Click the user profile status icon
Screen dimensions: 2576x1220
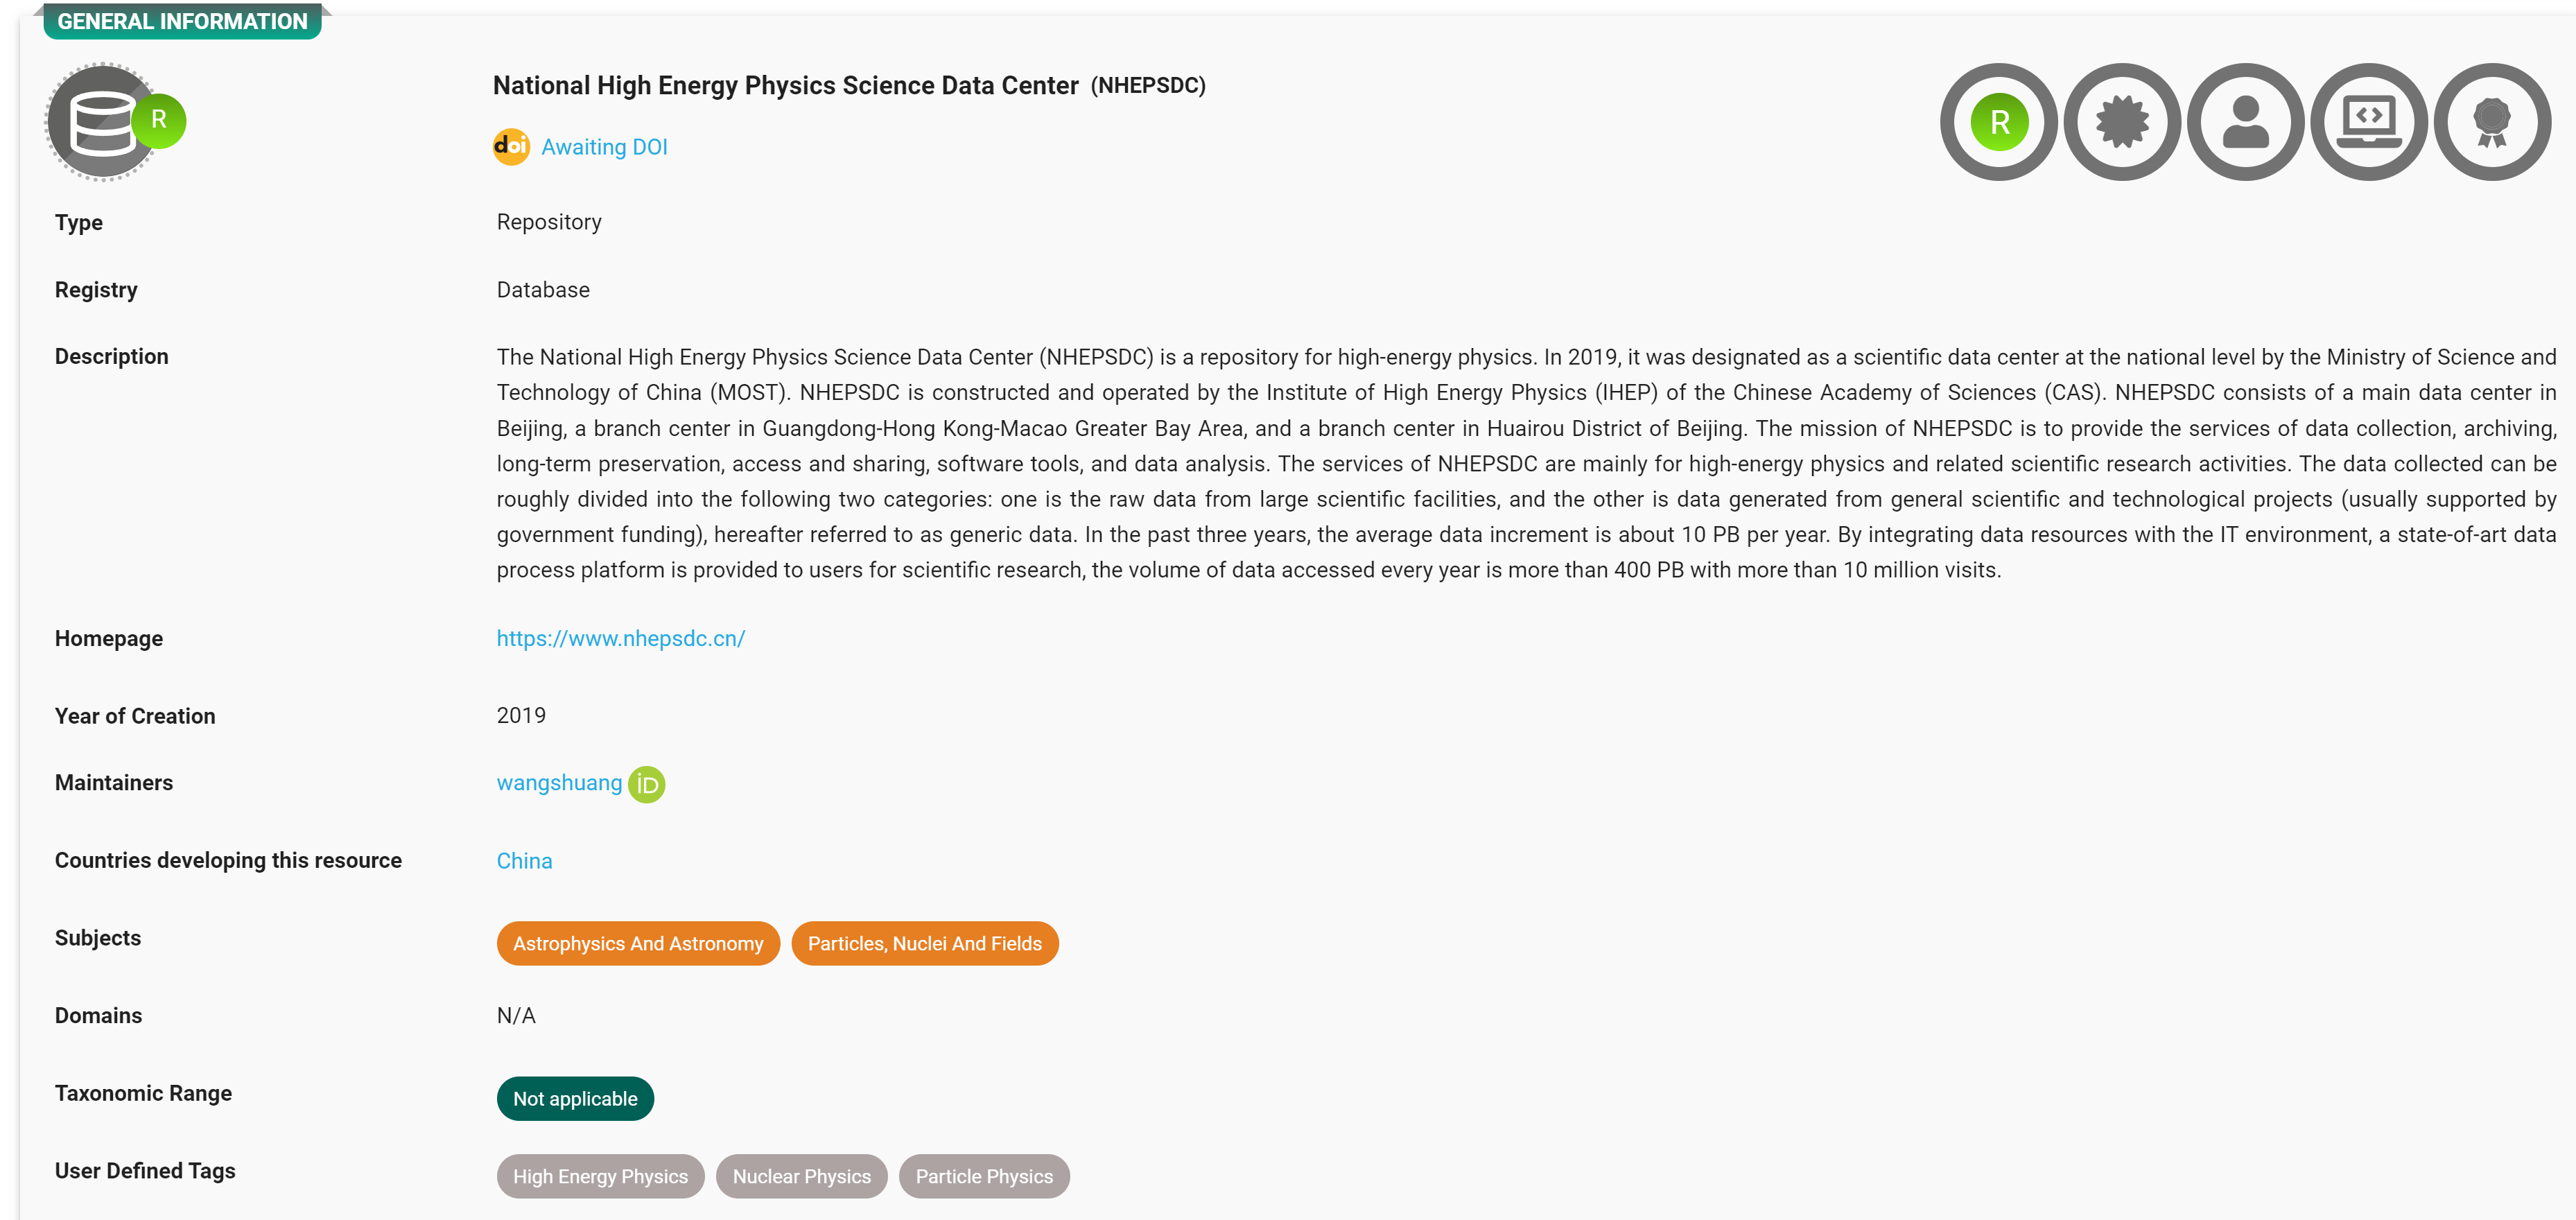pyautogui.click(x=2245, y=122)
